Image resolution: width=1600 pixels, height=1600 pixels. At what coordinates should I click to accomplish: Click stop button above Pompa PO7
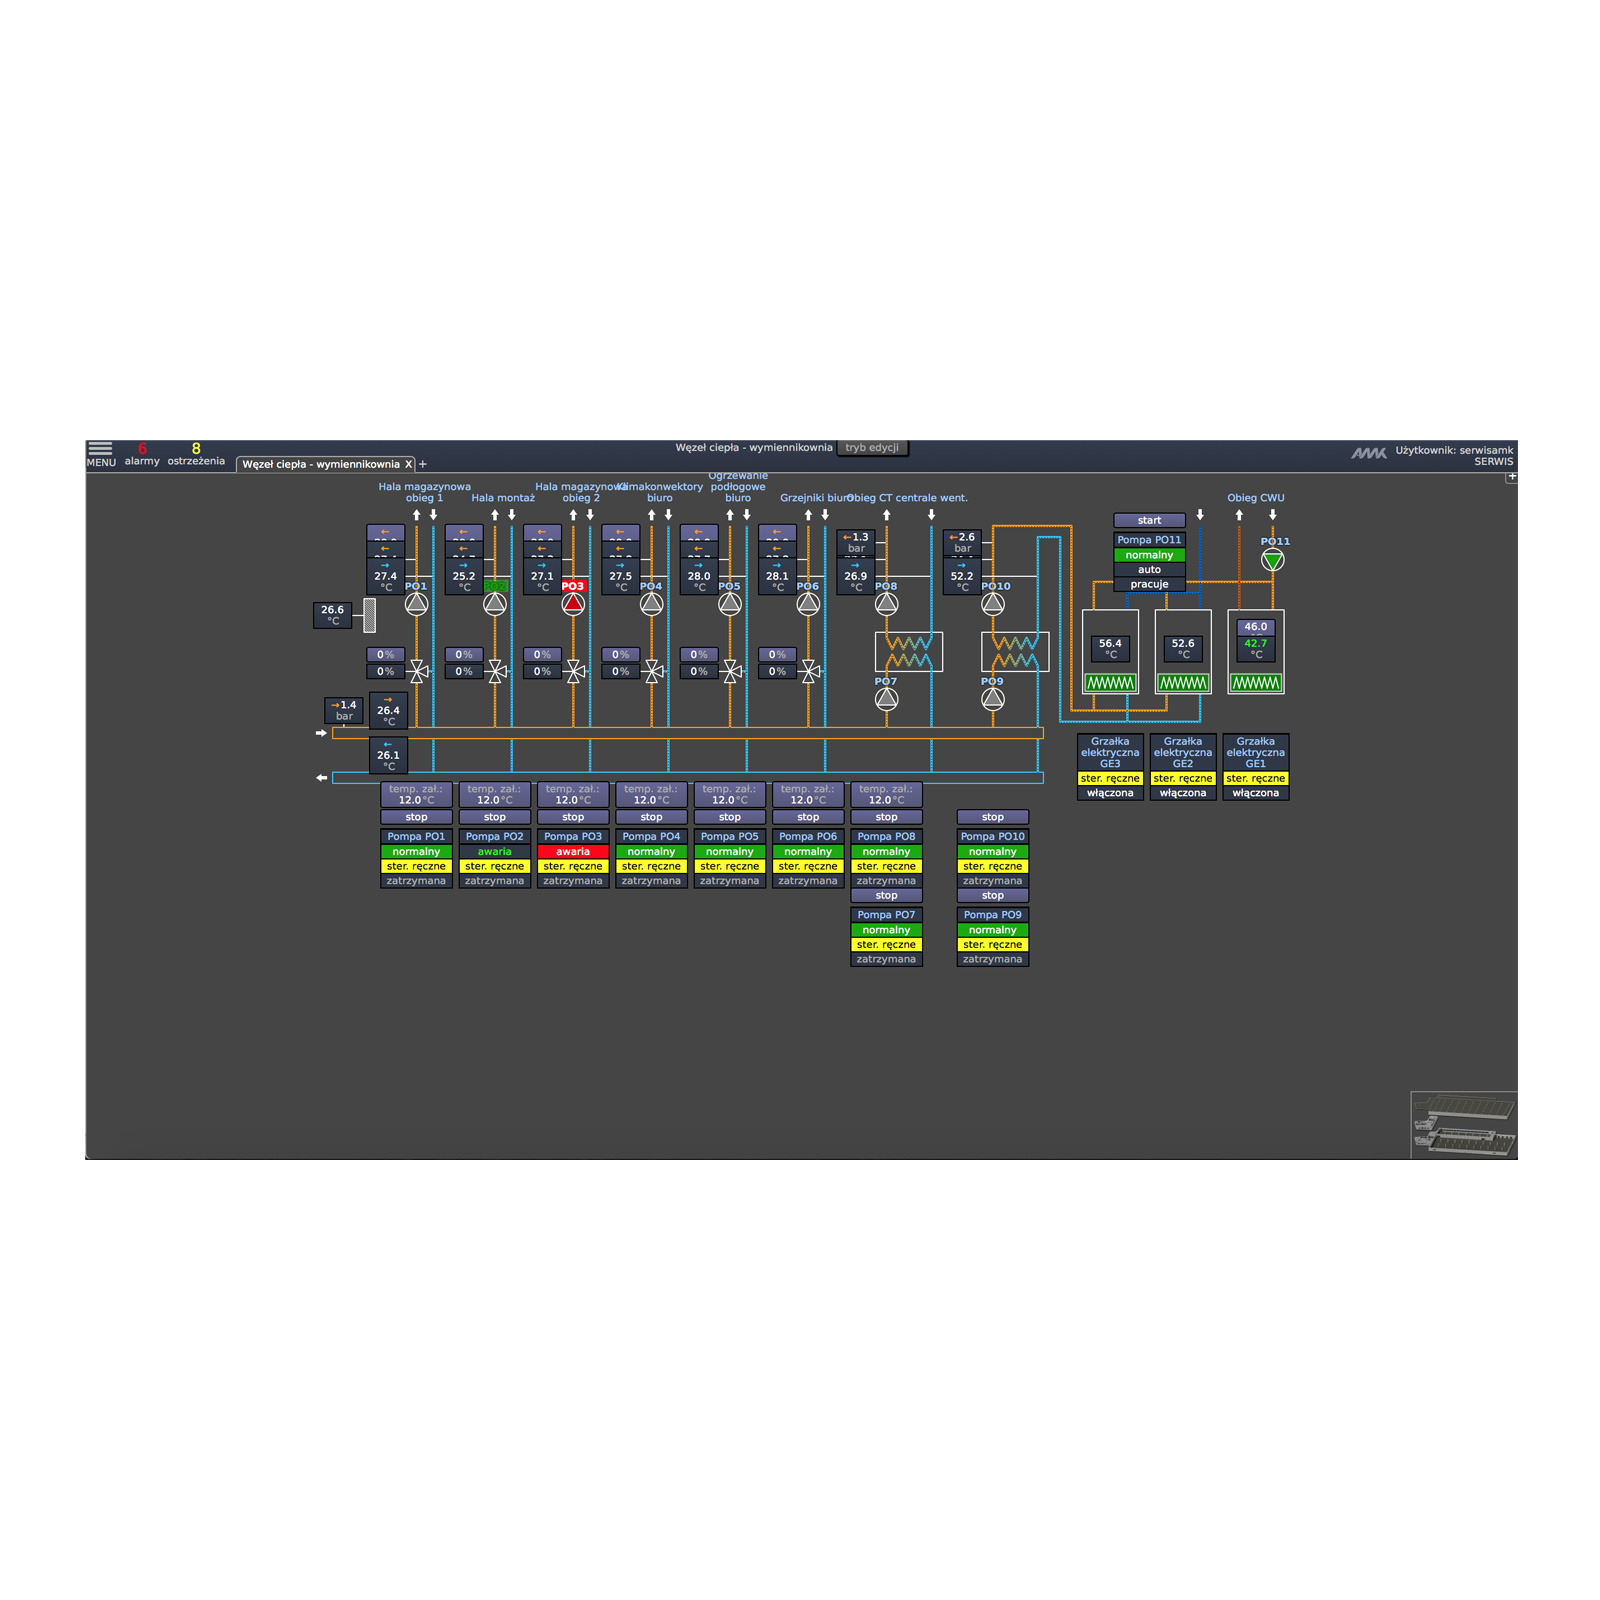886,895
